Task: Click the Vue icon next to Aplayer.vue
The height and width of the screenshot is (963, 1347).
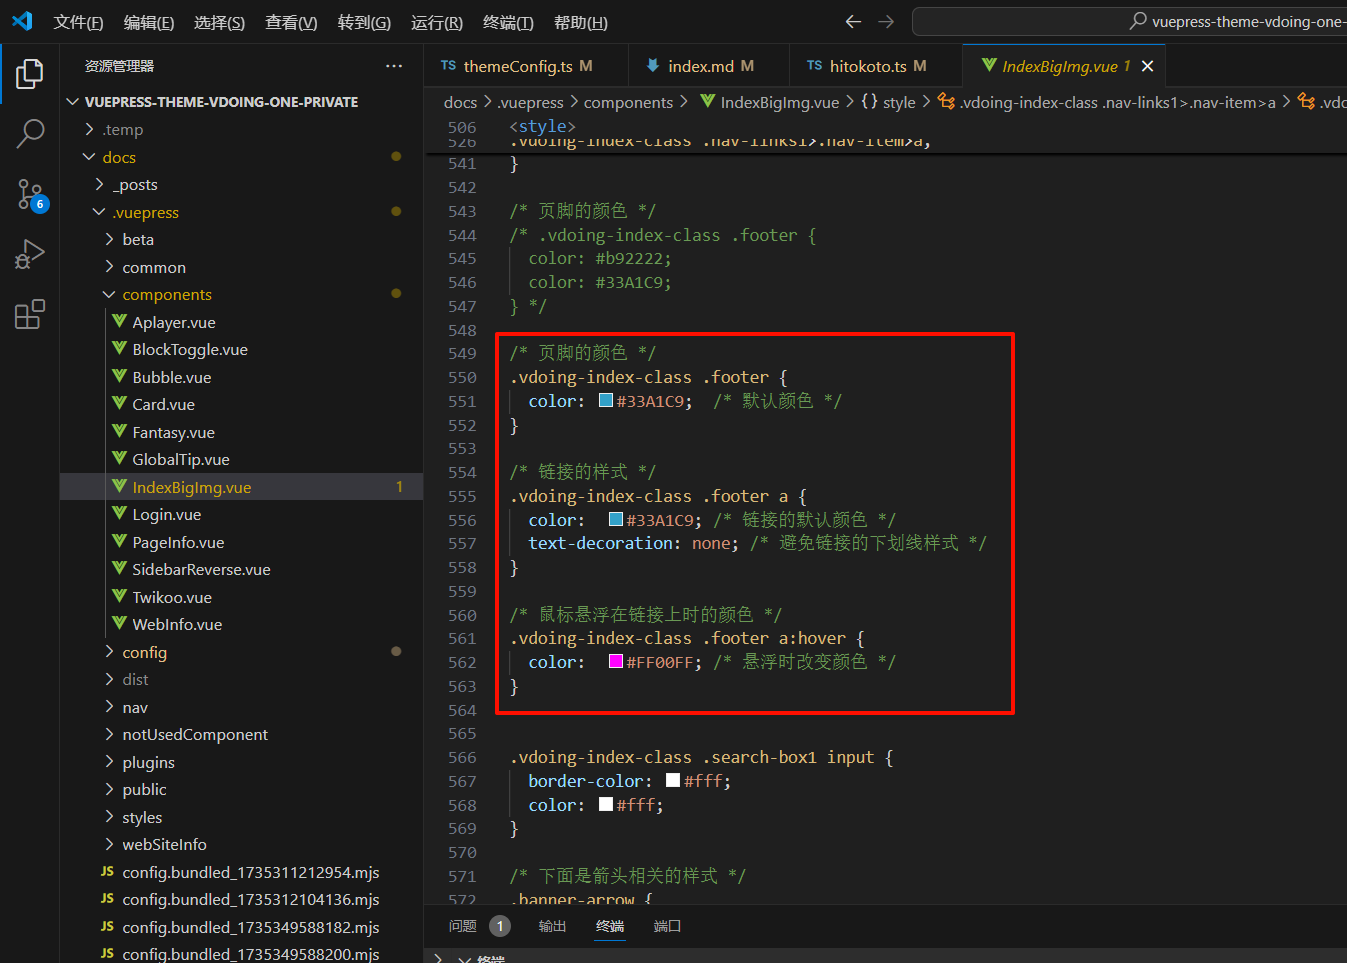Action: (x=119, y=321)
